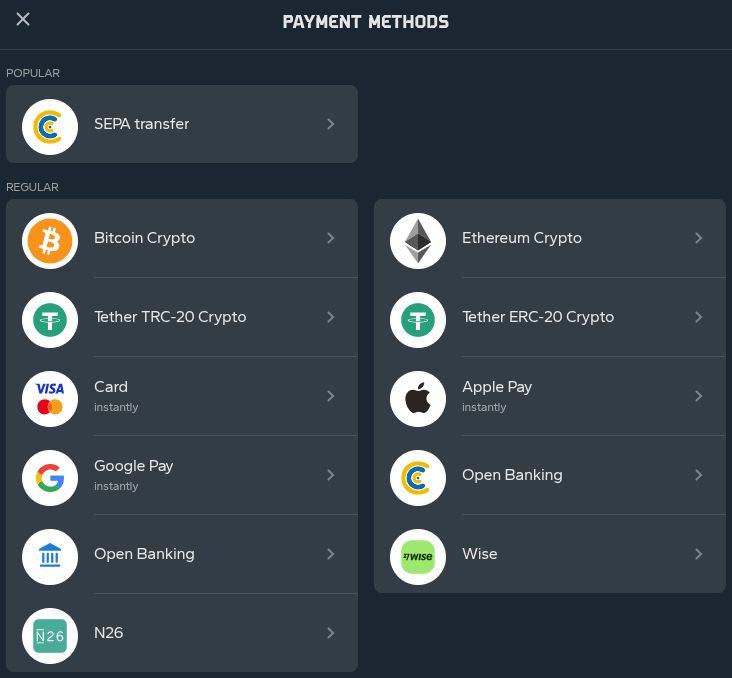Open chevron of right-column Open Banking row
The image size is (732, 678).
pyautogui.click(x=698, y=475)
